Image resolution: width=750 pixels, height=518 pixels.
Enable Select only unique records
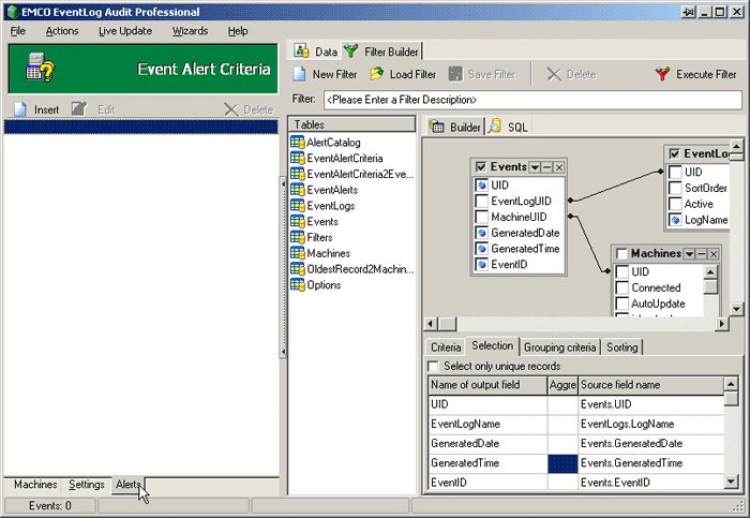point(433,366)
